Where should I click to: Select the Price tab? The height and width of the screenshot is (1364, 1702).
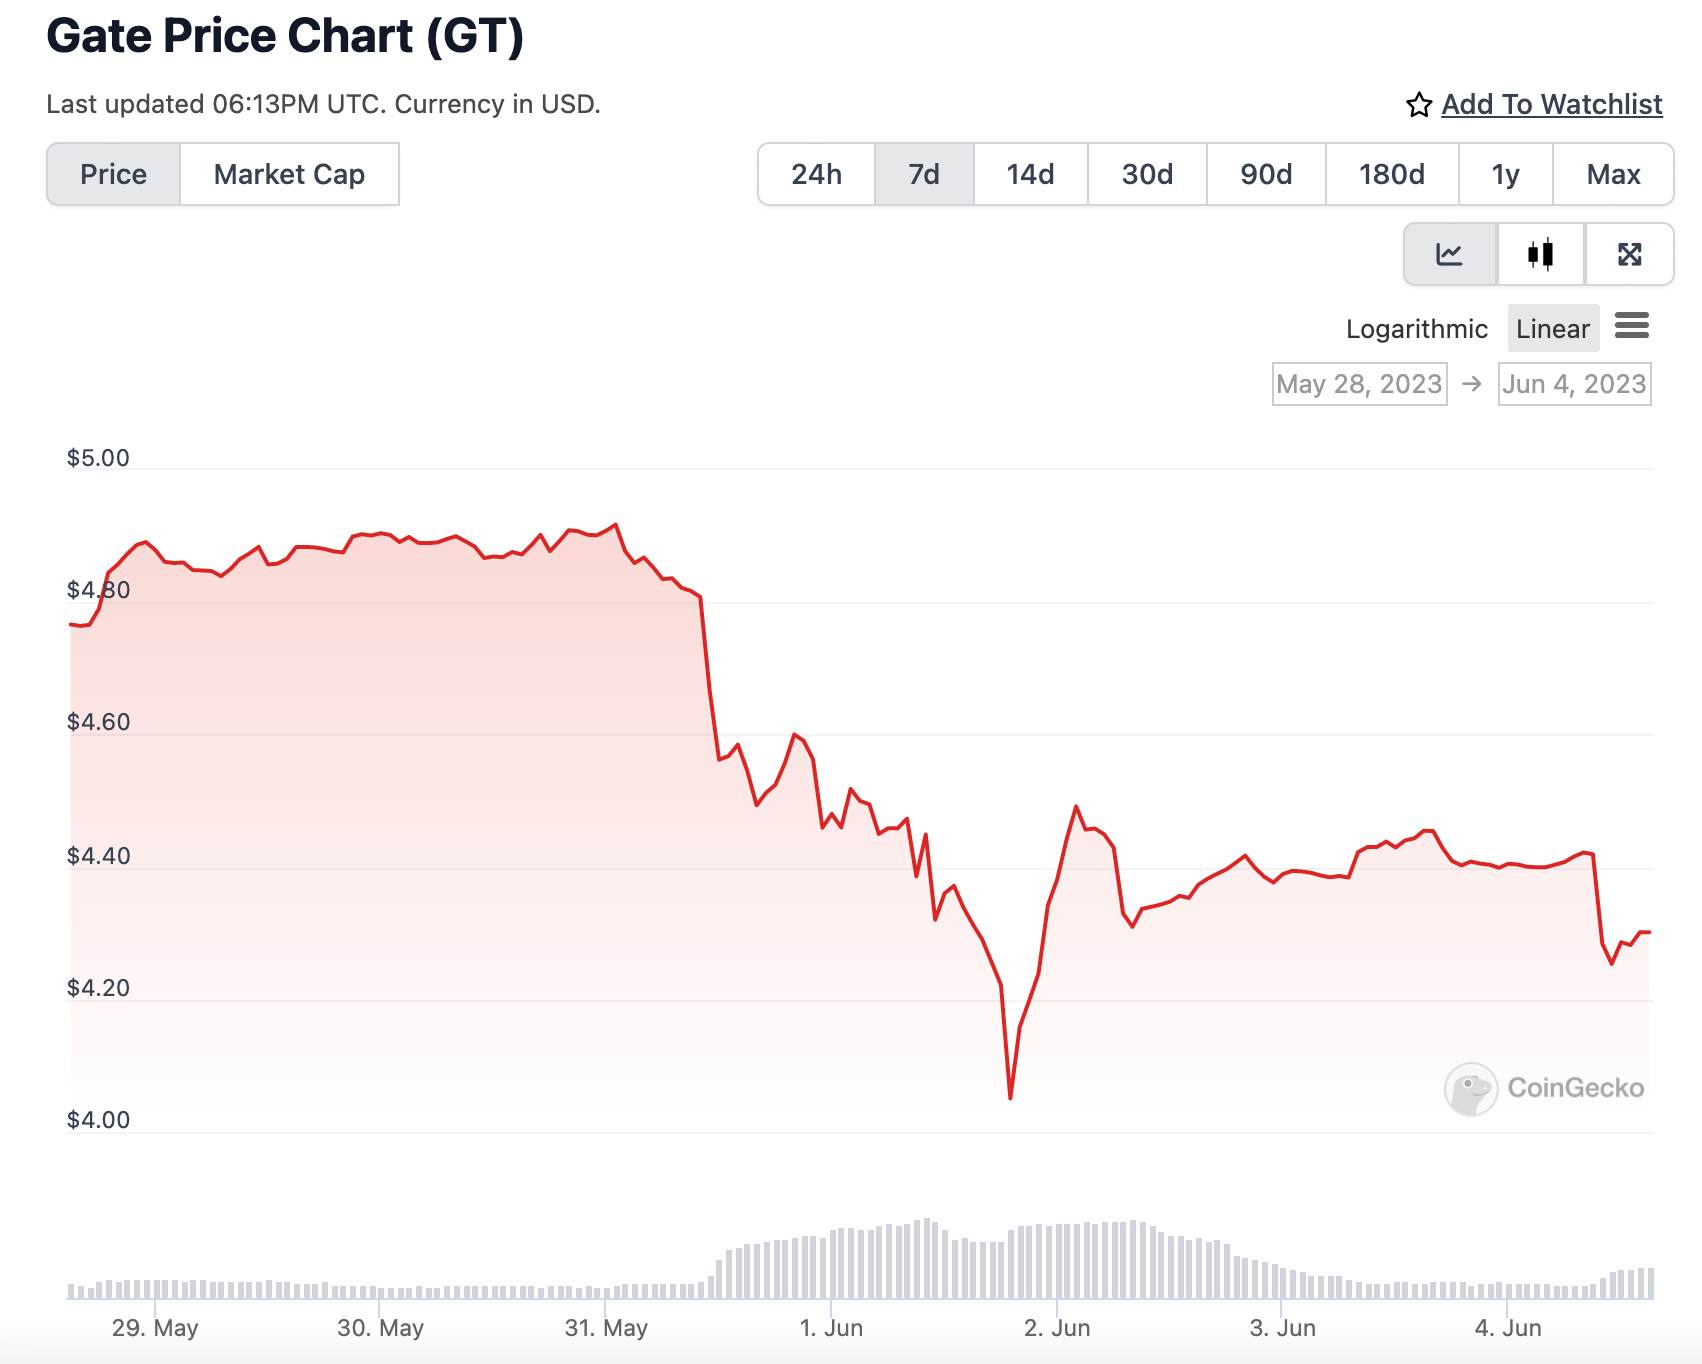pos(113,174)
